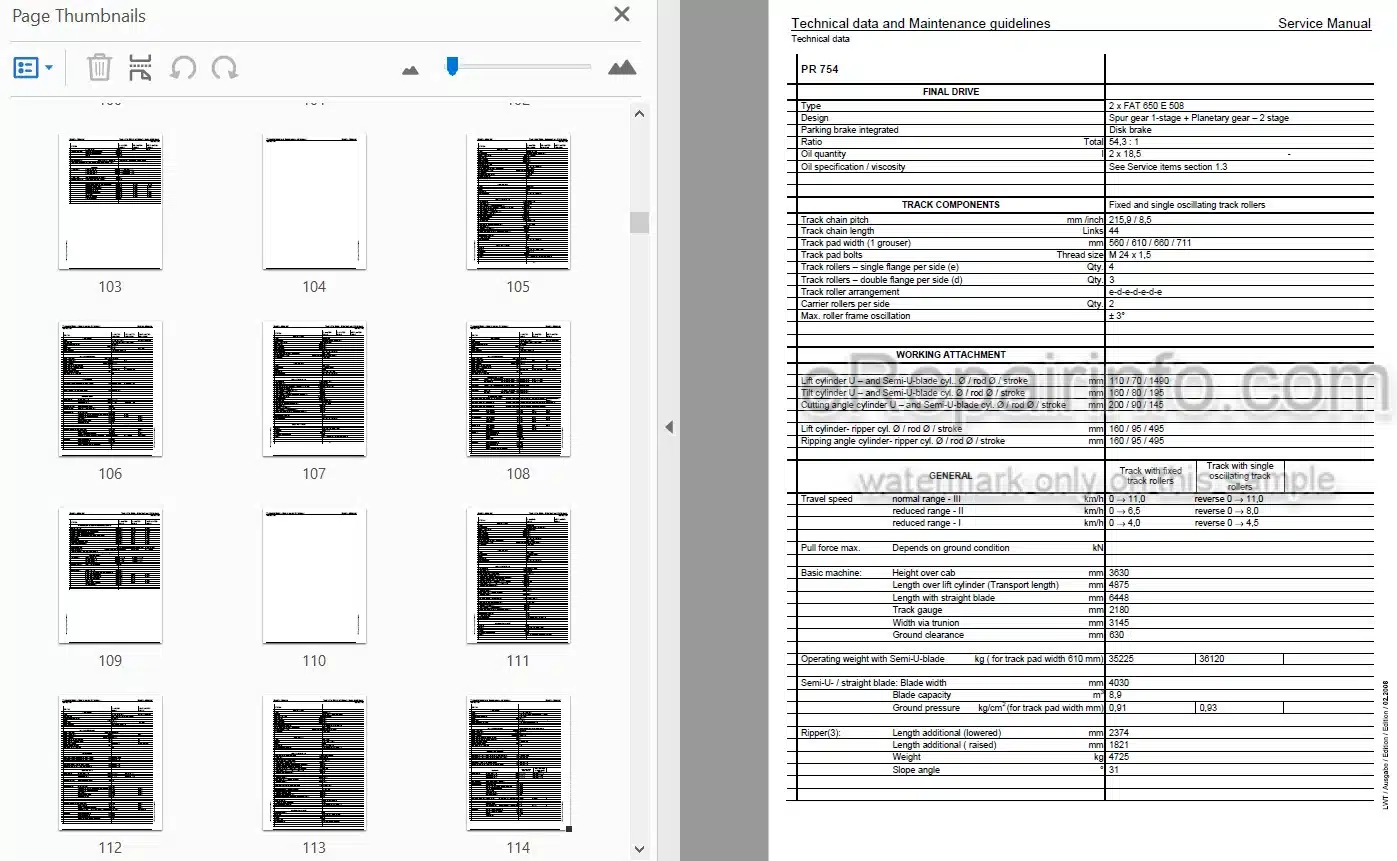The image size is (1397, 861).
Task: Select page thumbnail 108
Action: point(518,389)
